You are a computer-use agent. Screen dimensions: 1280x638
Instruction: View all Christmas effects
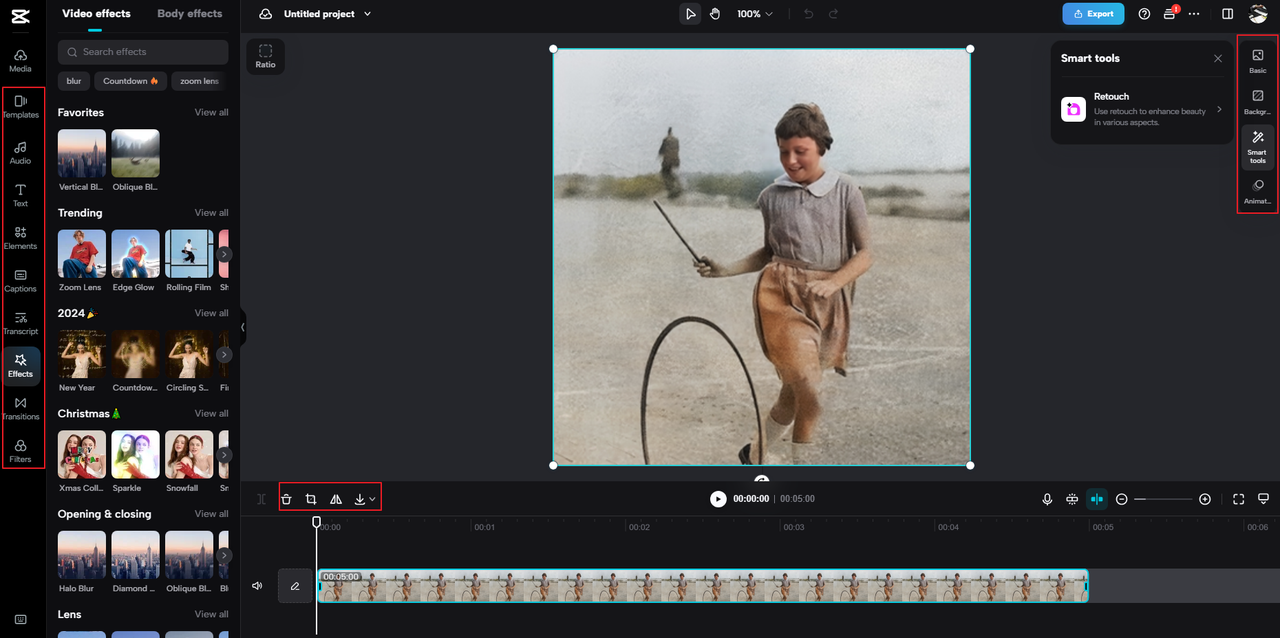(211, 414)
